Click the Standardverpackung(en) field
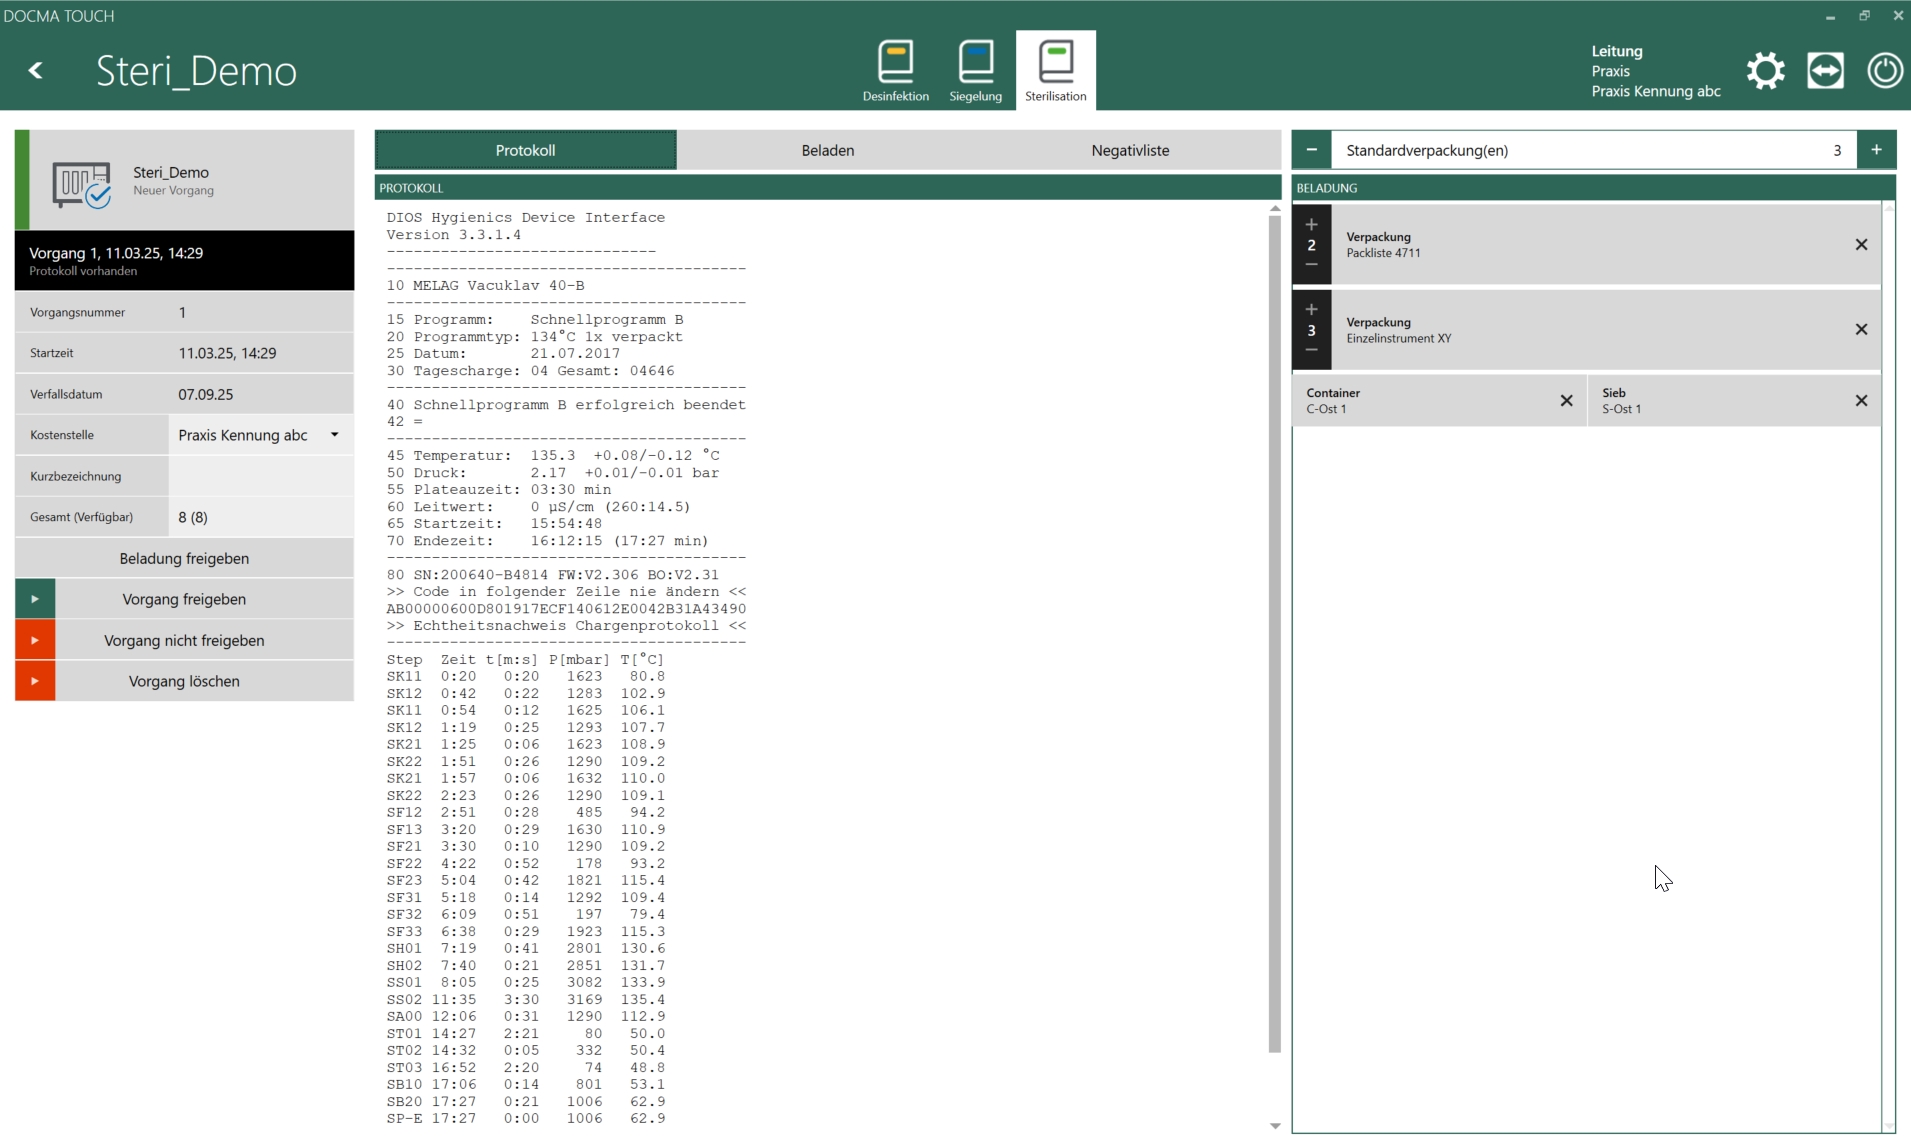Viewport: 1911px width, 1147px height. click(x=1593, y=150)
